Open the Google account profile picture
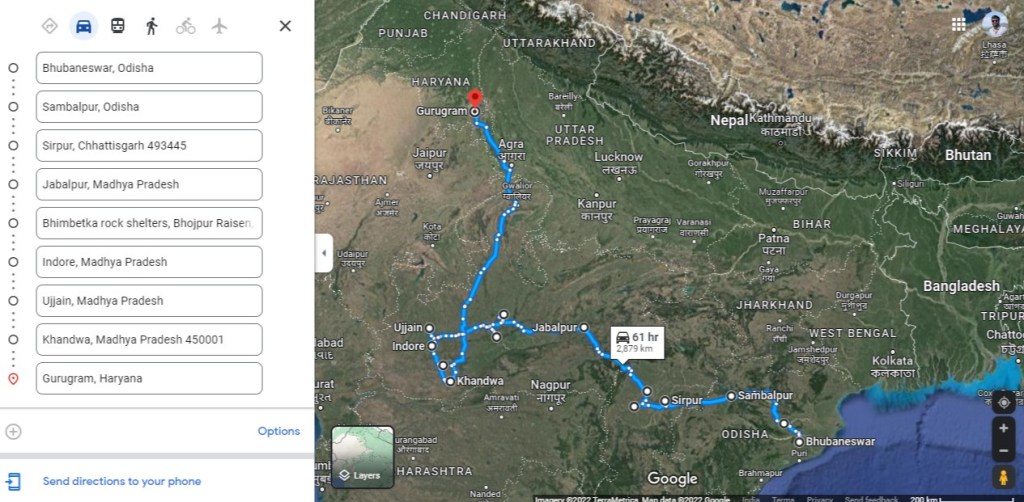The width and height of the screenshot is (1024, 502). coord(995,24)
